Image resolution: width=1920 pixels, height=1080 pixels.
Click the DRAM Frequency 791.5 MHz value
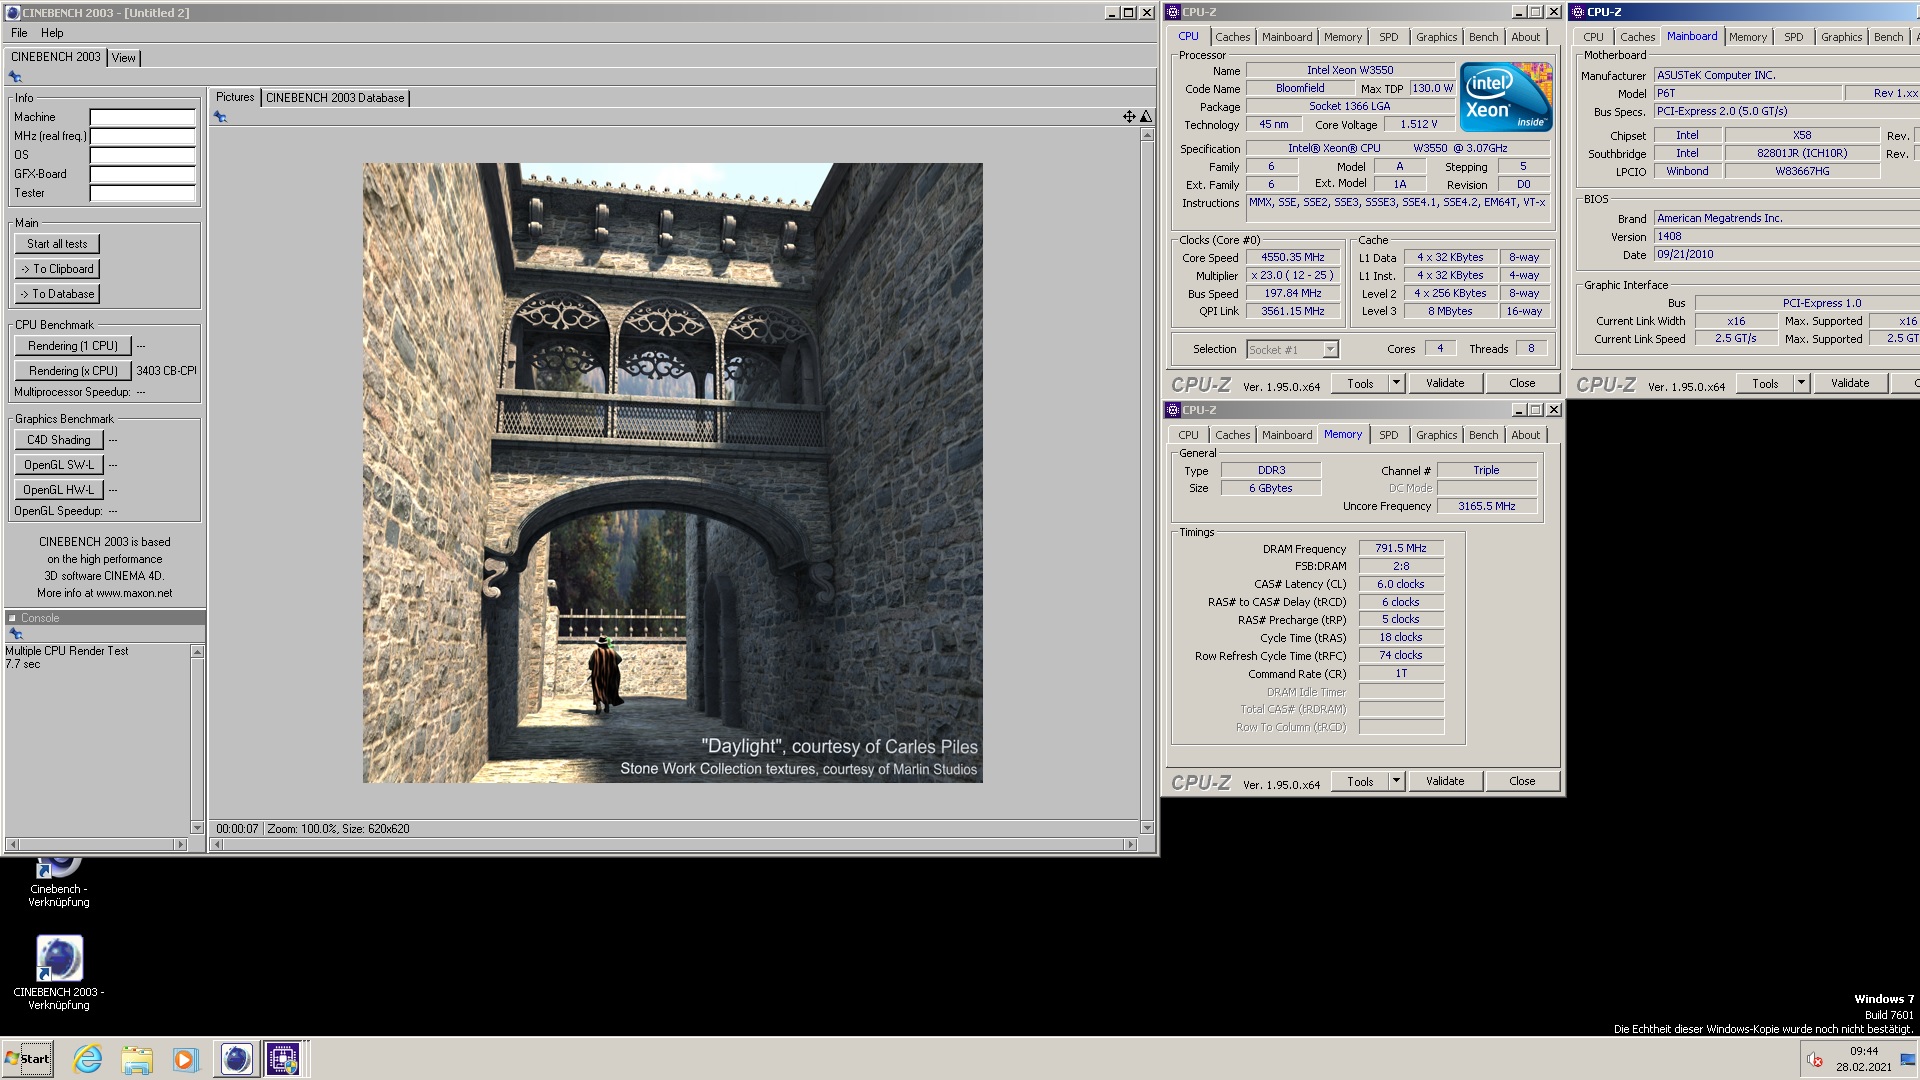(x=1400, y=549)
